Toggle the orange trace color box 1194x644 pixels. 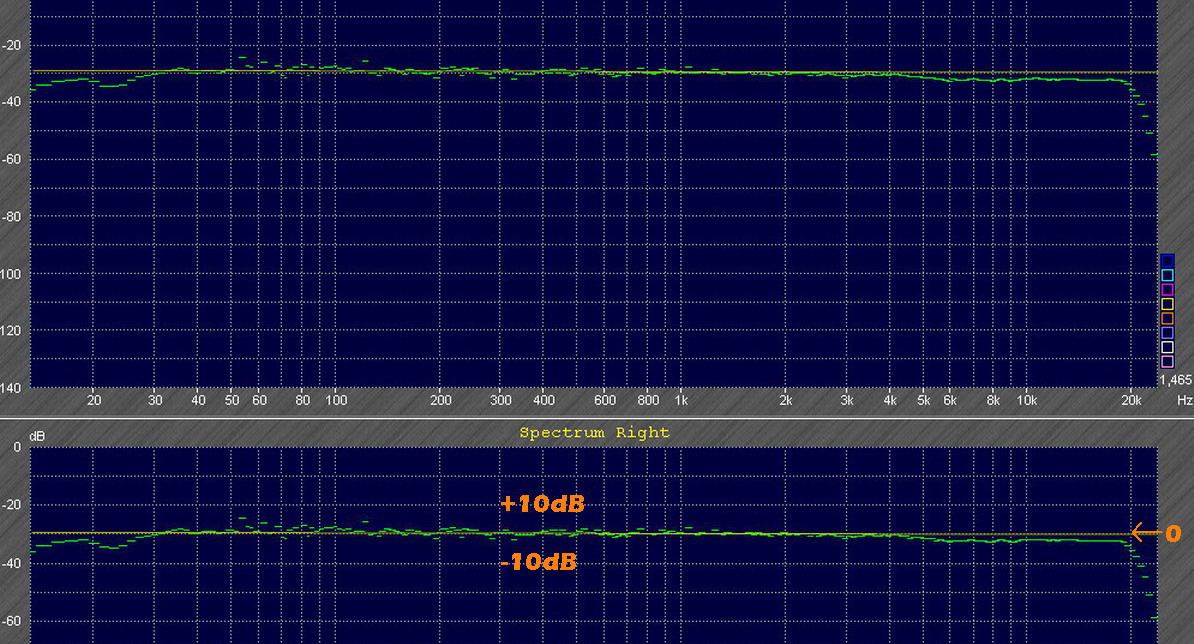[1167, 318]
